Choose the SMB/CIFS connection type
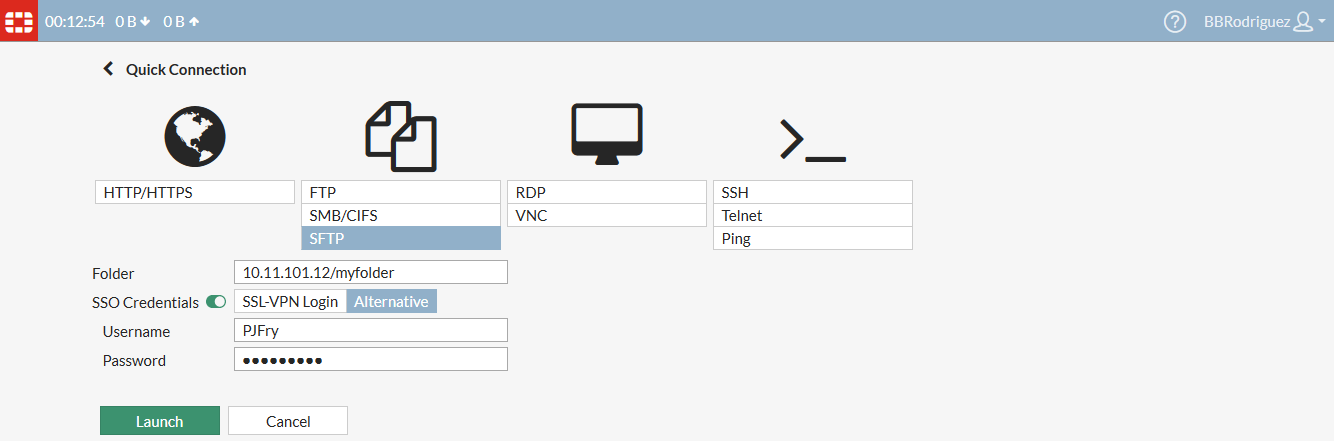Viewport: 1334px width, 441px height. (400, 216)
